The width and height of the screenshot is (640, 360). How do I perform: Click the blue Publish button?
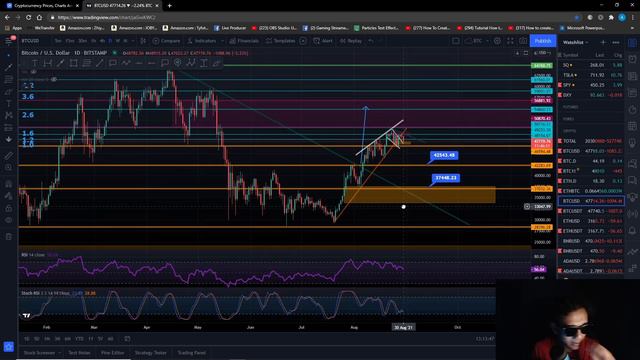(x=543, y=41)
